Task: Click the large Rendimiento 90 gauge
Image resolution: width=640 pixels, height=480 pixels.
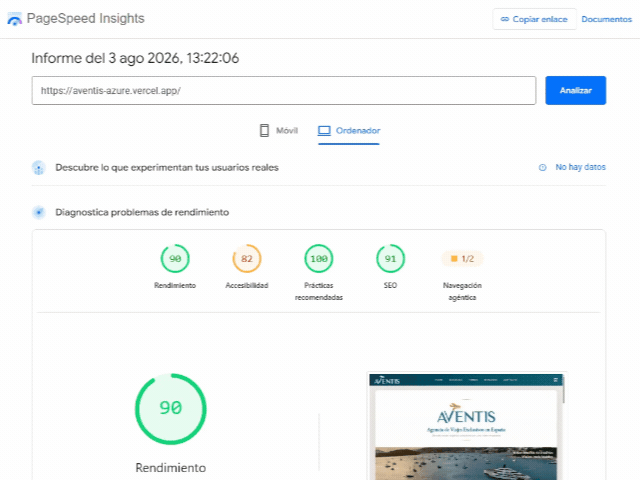Action: click(171, 409)
